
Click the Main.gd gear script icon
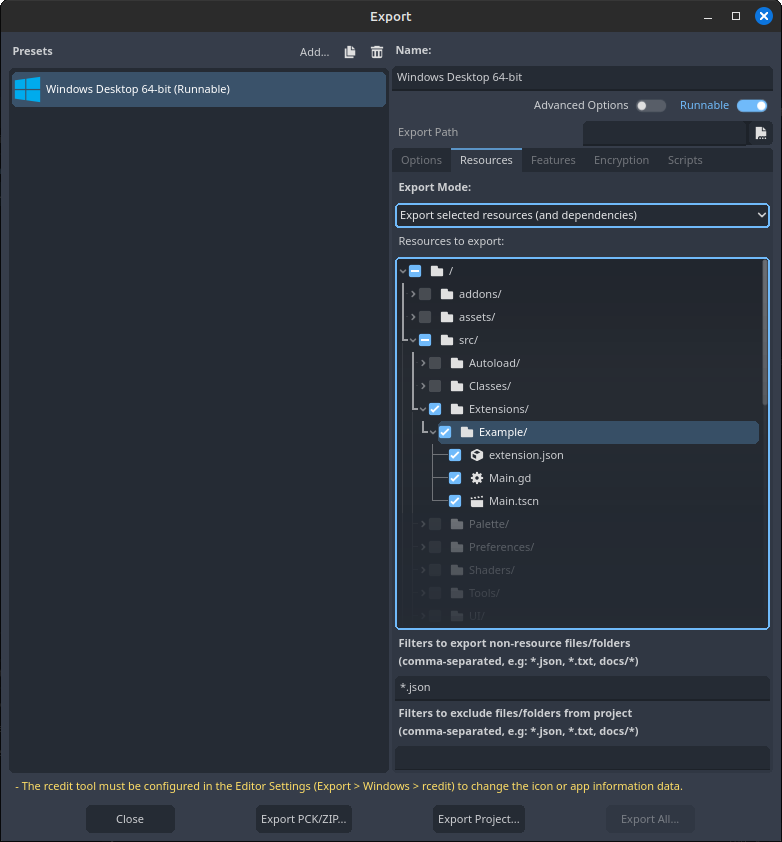point(477,478)
